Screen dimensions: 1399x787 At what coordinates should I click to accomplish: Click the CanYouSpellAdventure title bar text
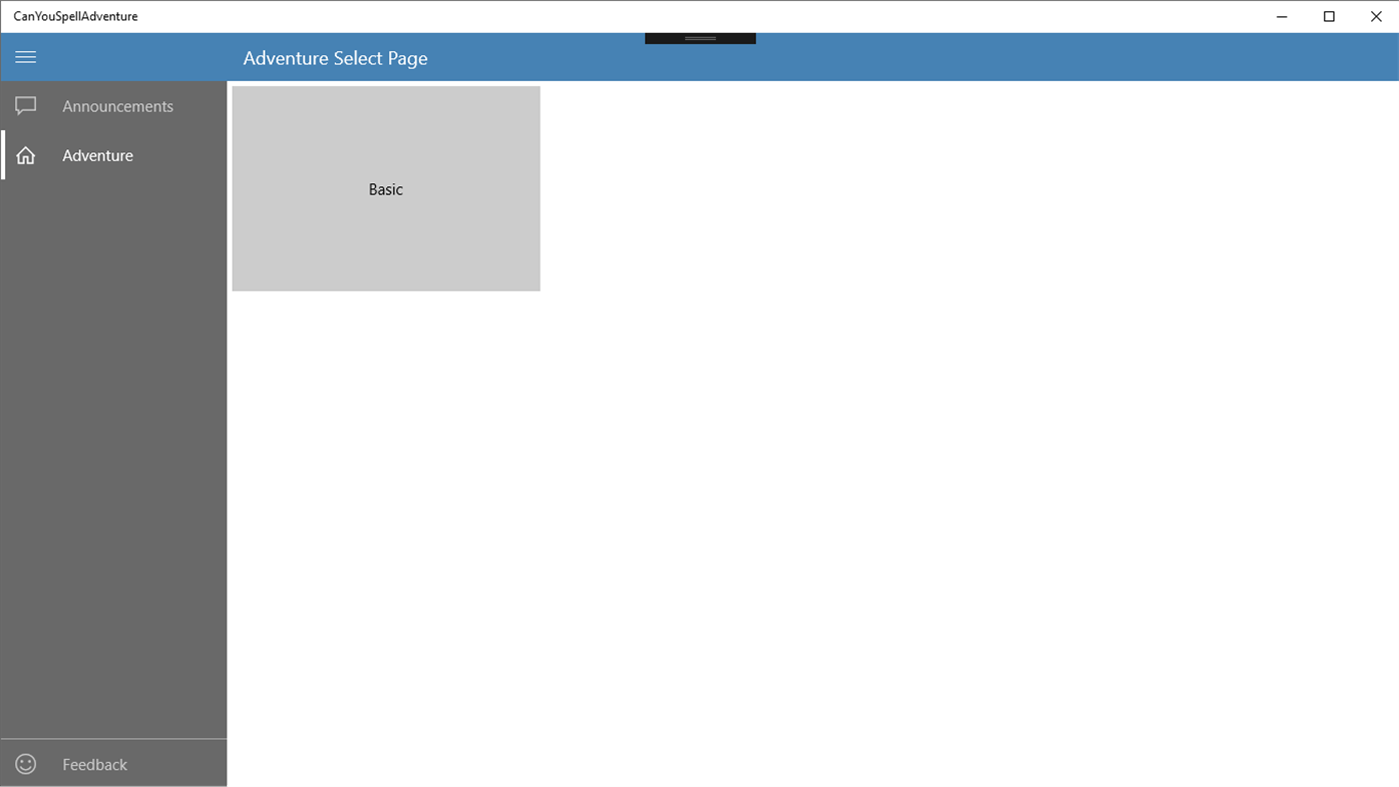pos(74,16)
